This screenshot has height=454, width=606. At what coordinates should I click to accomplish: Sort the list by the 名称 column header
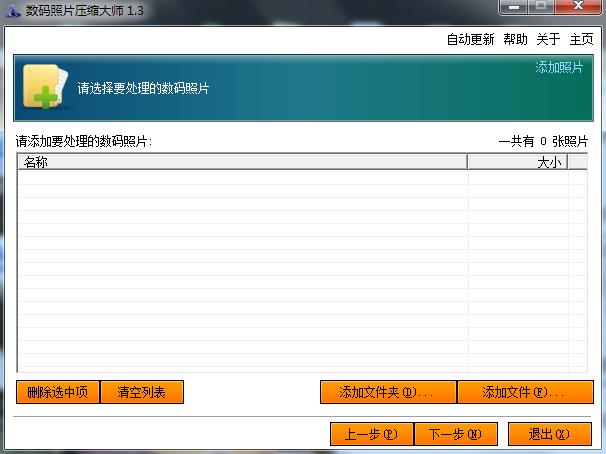click(242, 162)
